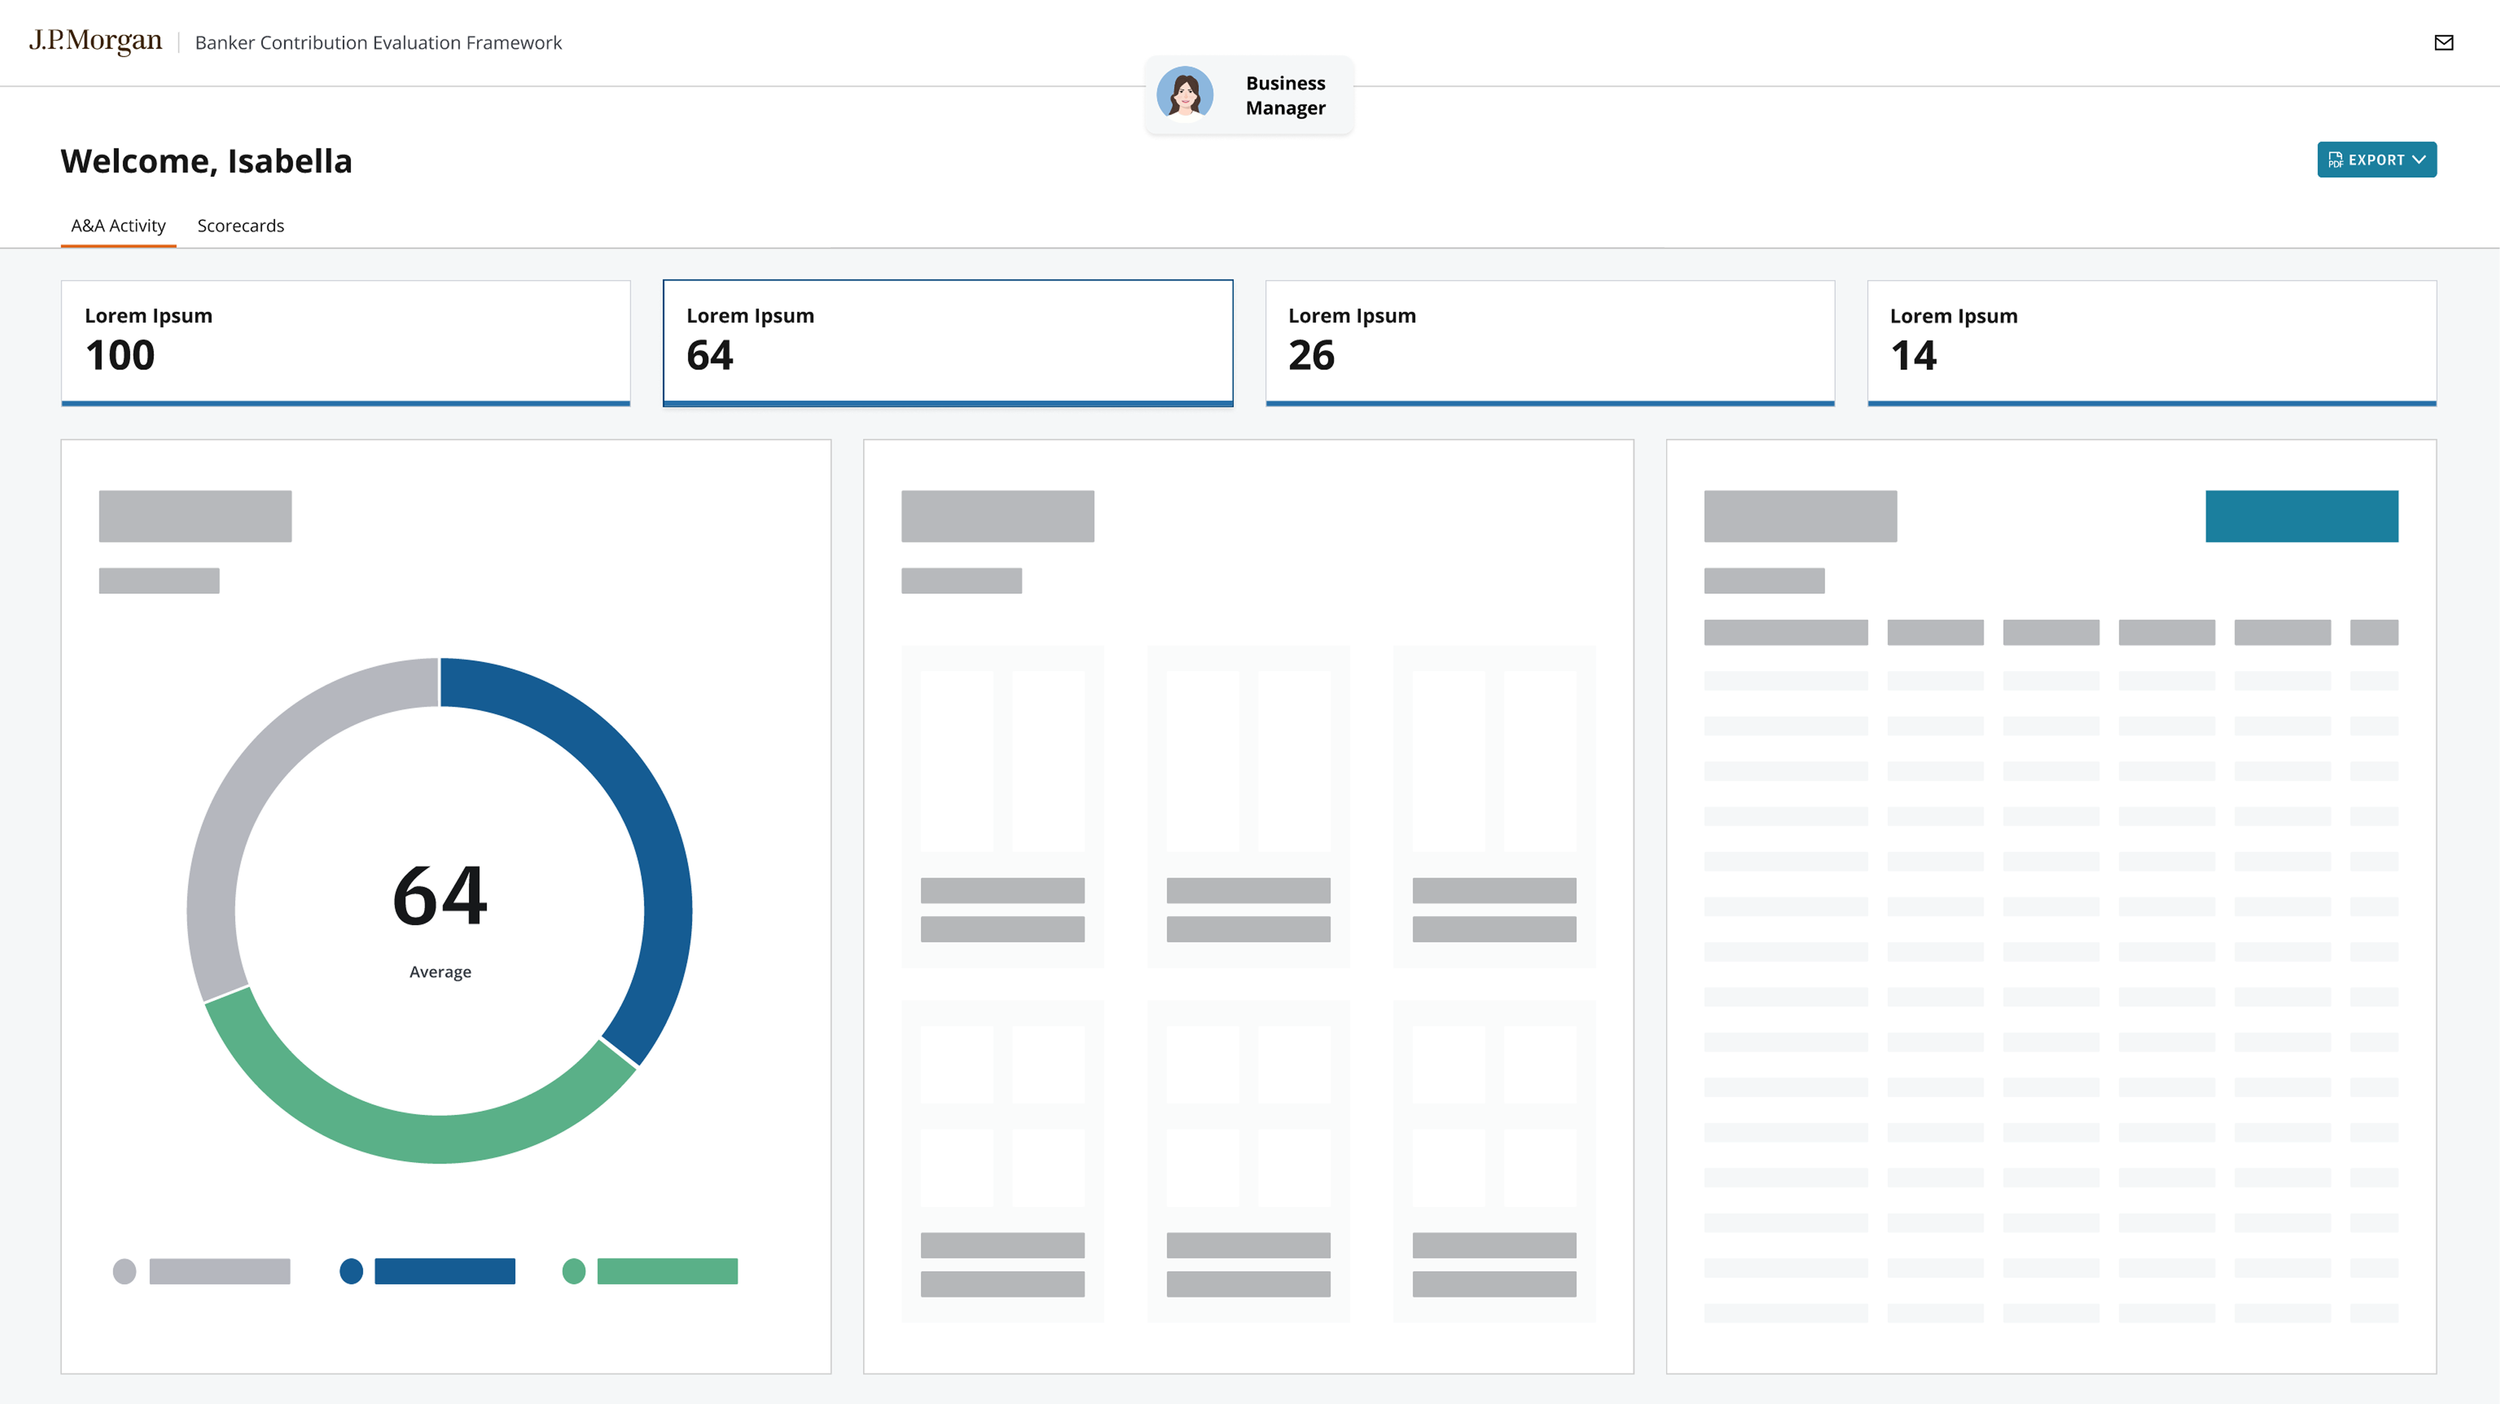Open the mail envelope icon
Image resolution: width=2500 pixels, height=1404 pixels.
2443,42
